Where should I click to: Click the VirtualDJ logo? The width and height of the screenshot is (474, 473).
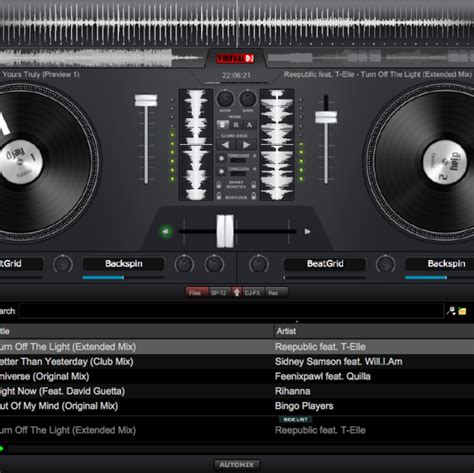(x=236, y=59)
